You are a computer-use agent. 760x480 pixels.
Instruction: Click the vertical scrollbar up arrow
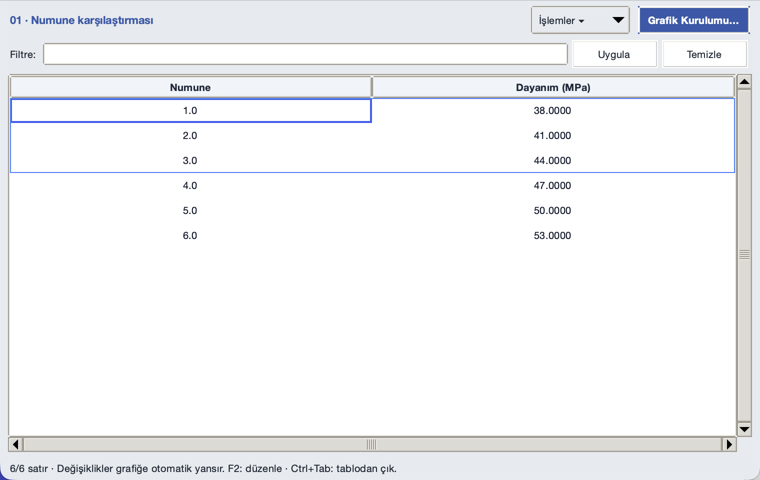pyautogui.click(x=744, y=82)
